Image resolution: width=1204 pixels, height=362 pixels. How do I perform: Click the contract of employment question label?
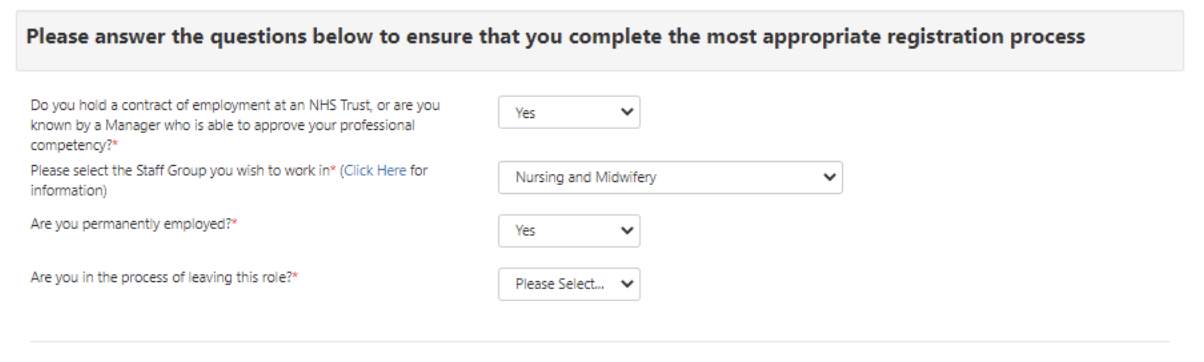236,126
